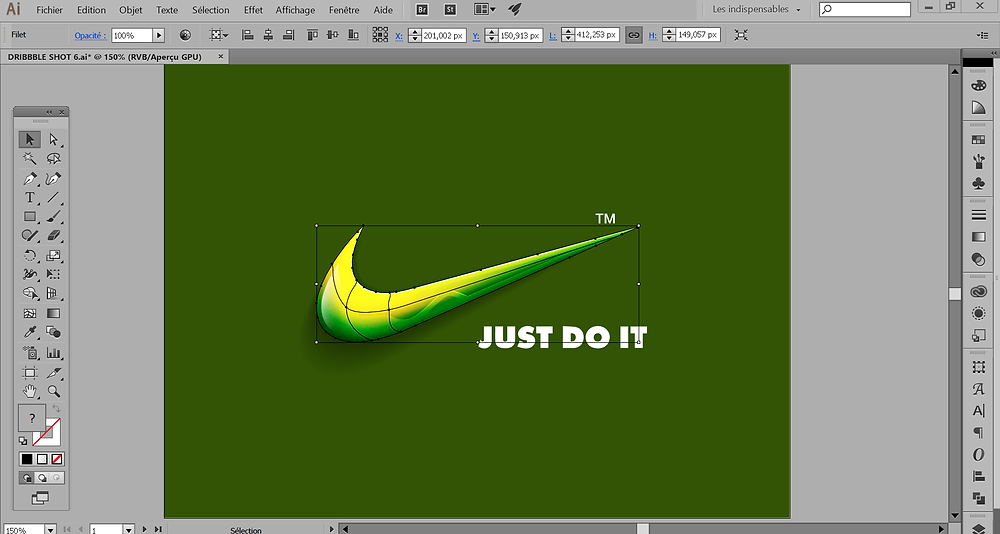The image size is (1000, 534).
Task: Select the Gradient tool in toolbox
Action: point(54,313)
